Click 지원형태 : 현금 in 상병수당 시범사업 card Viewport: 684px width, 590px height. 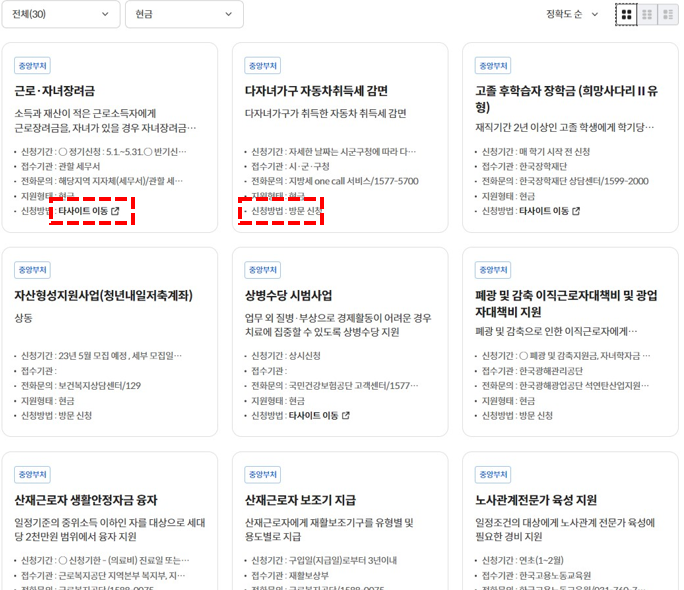tap(278, 401)
